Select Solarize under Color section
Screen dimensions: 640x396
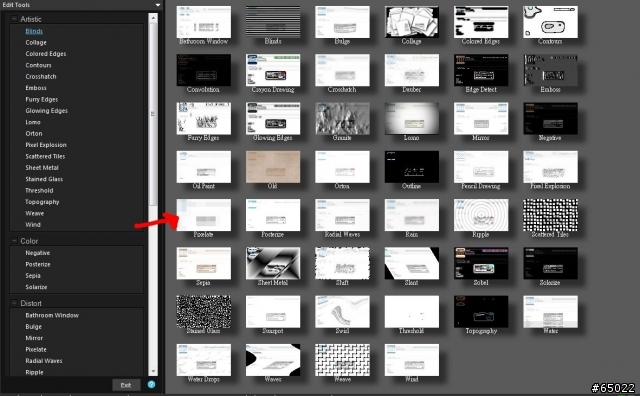36,287
